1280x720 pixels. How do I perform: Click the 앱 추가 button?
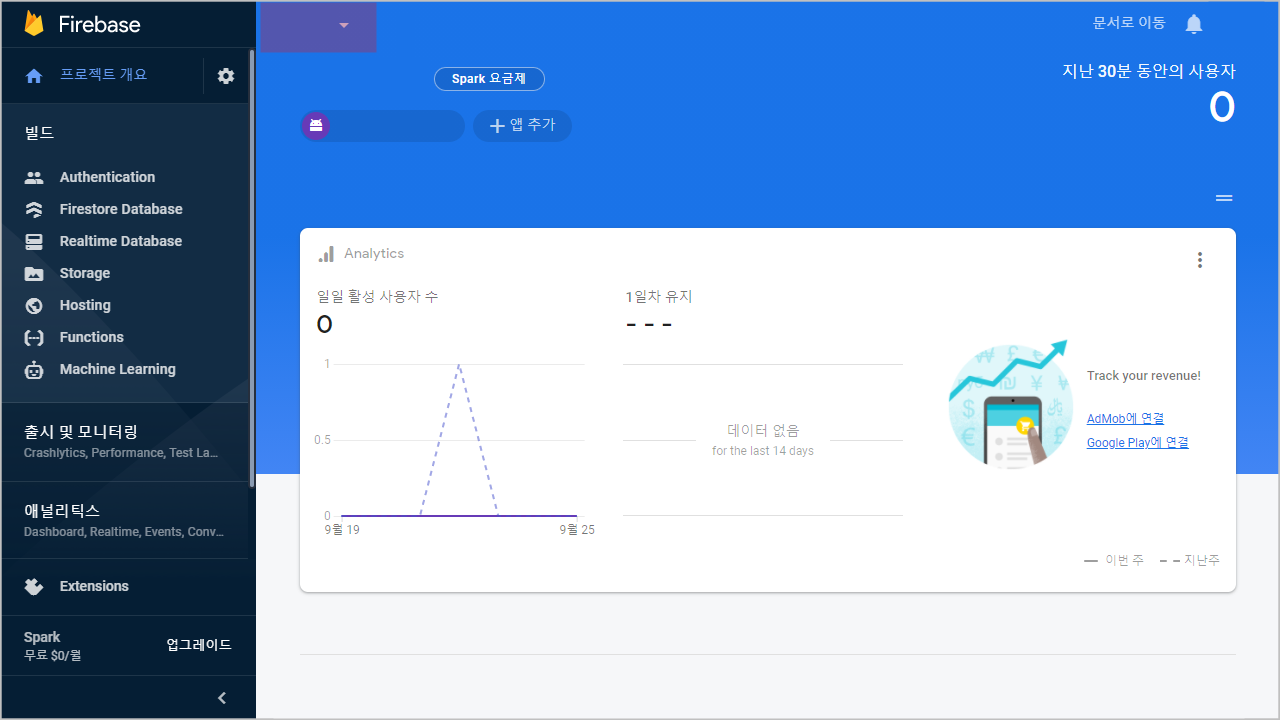coord(522,126)
